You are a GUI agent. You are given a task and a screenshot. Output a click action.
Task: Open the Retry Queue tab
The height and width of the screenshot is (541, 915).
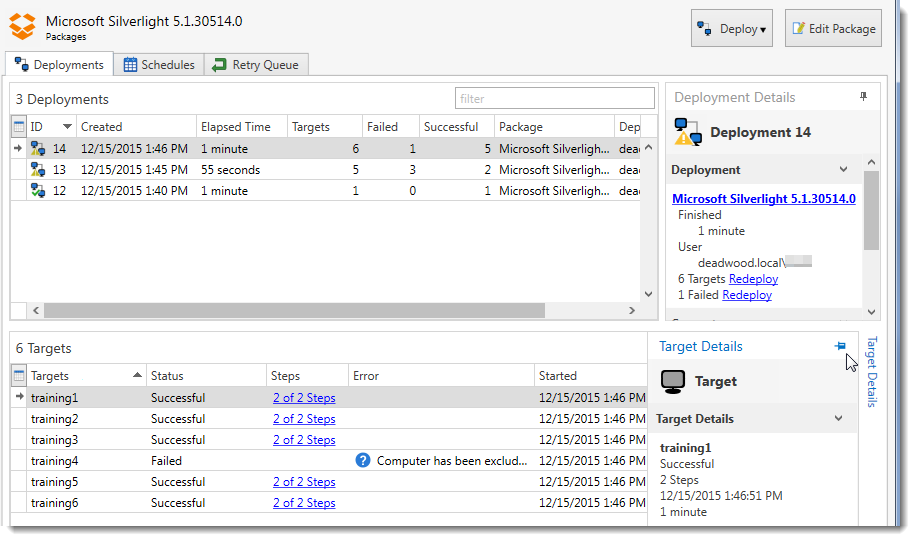[x=255, y=65]
